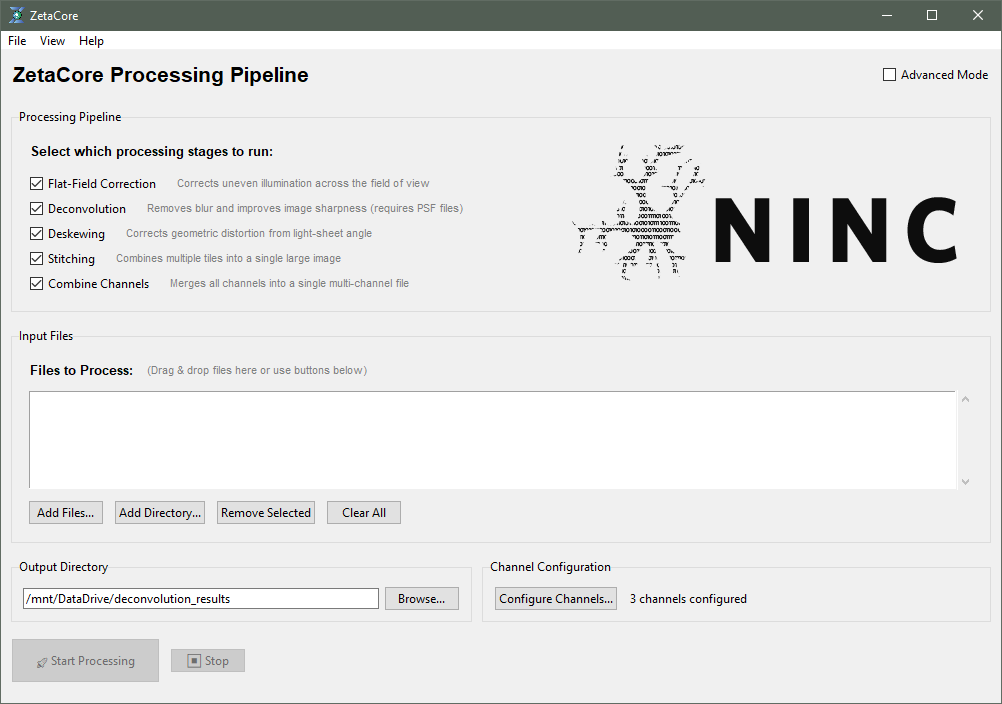Clear All files from the list
This screenshot has width=1002, height=704.
click(x=364, y=513)
